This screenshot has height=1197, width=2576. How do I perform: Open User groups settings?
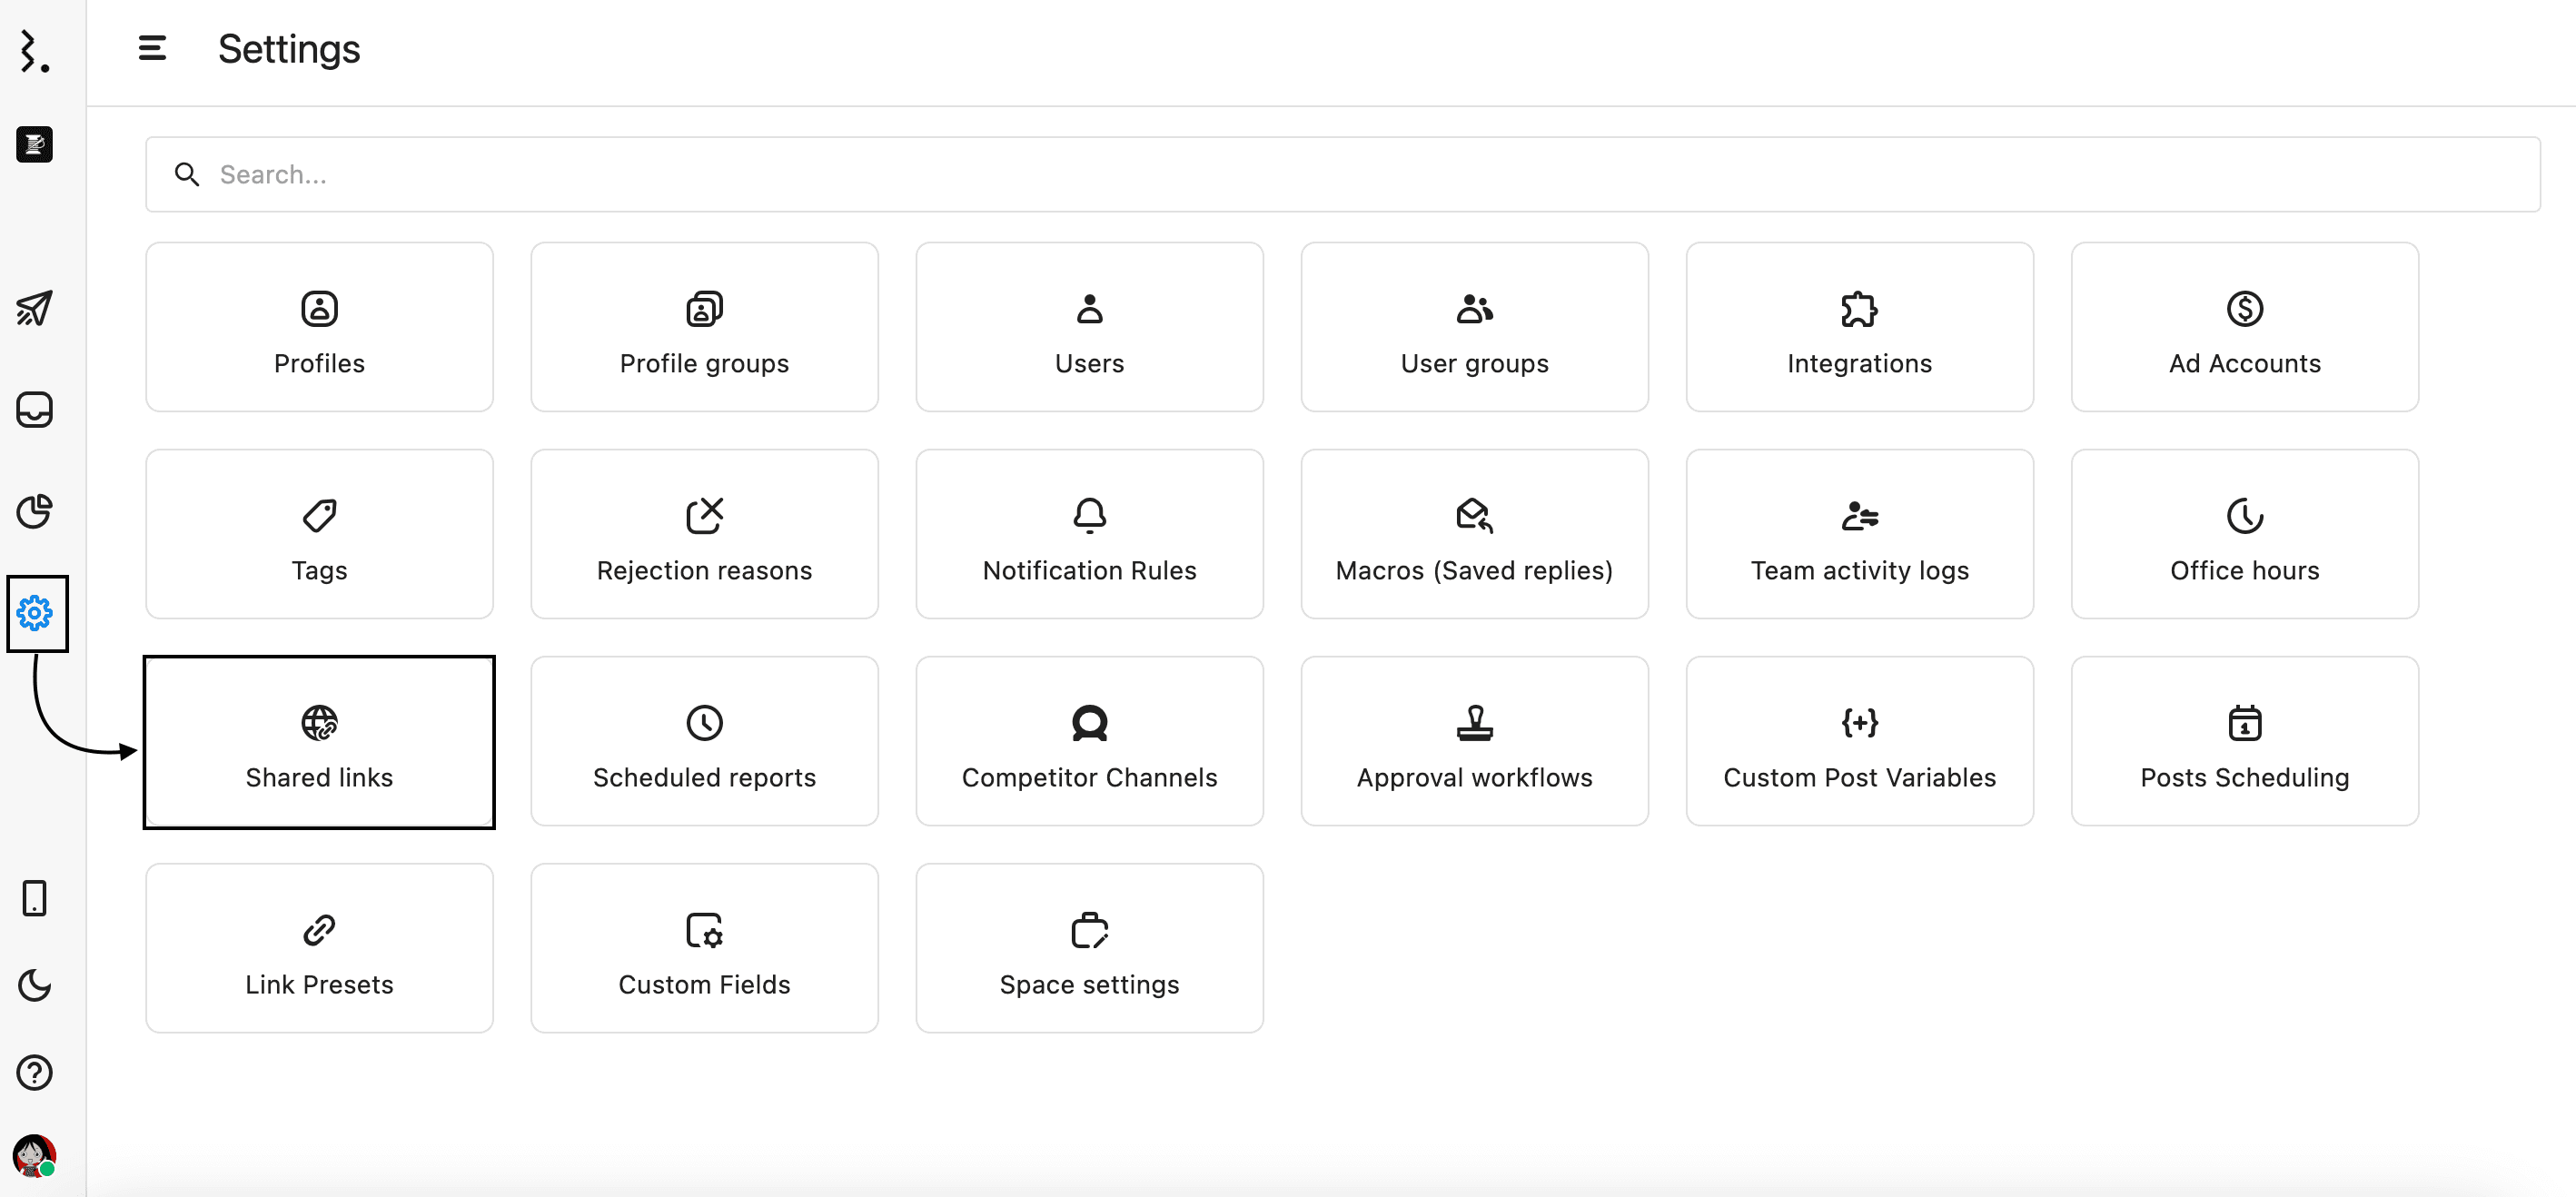(1474, 327)
